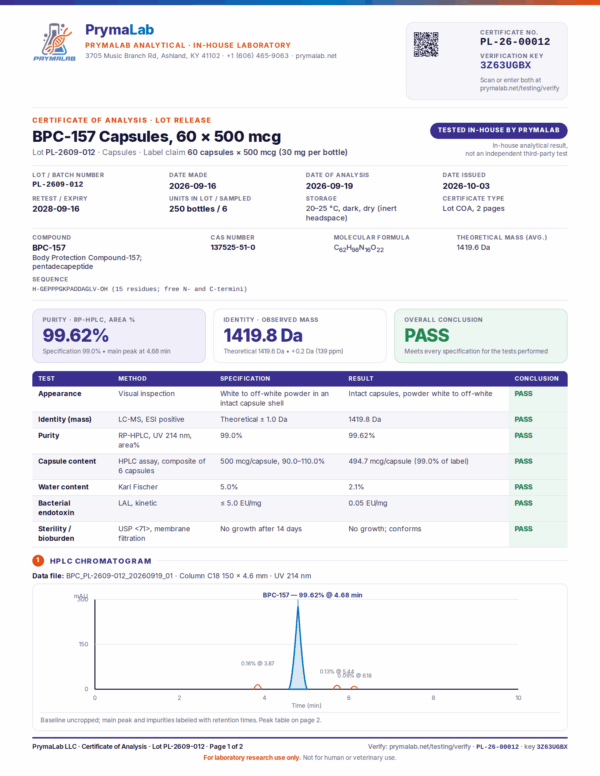Click Sterility / bioburden row label
This screenshot has width=600, height=776.
pyautogui.click(x=56, y=534)
